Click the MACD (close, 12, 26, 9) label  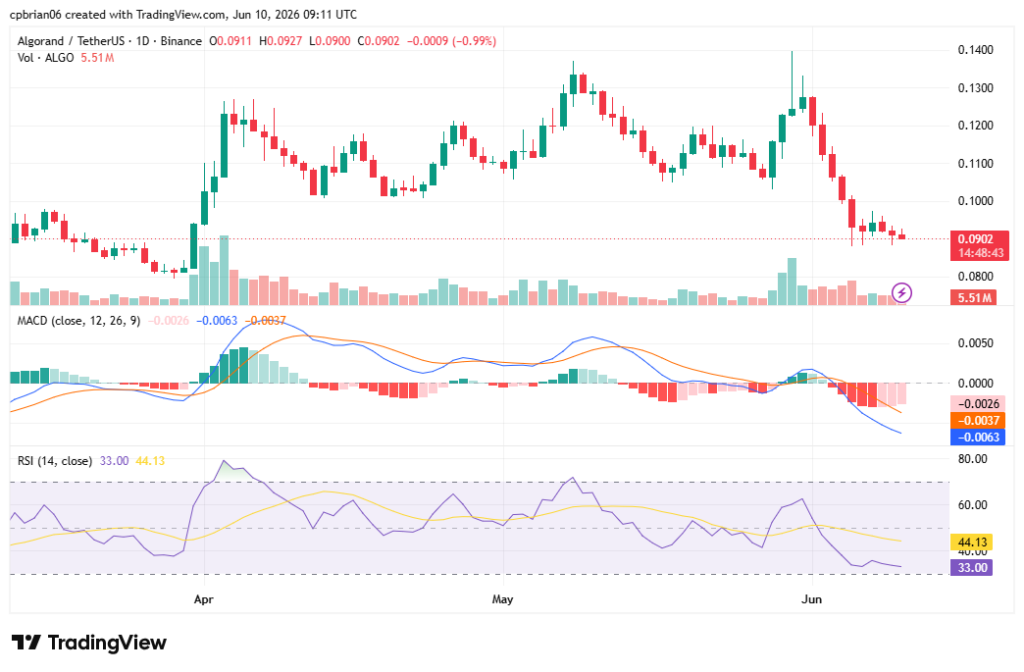pyautogui.click(x=78, y=321)
